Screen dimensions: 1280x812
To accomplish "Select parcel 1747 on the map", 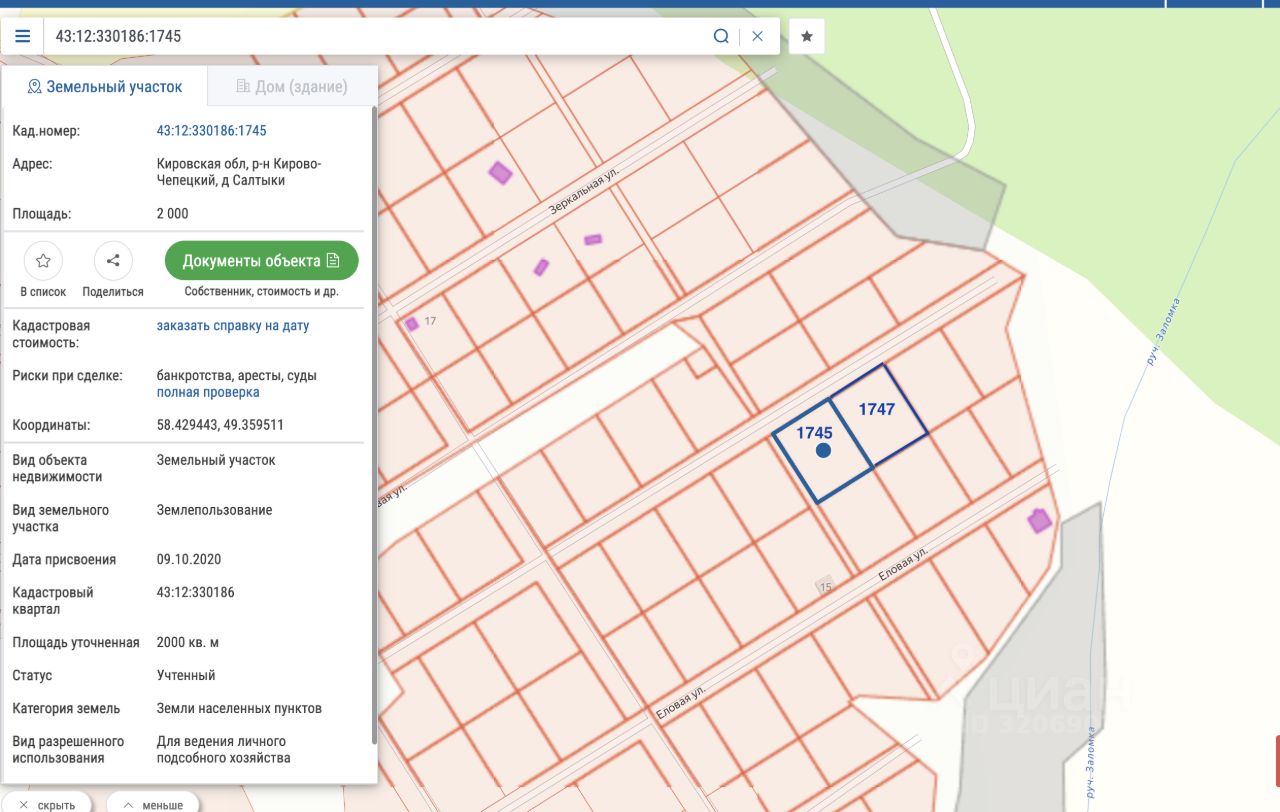I will pos(880,415).
